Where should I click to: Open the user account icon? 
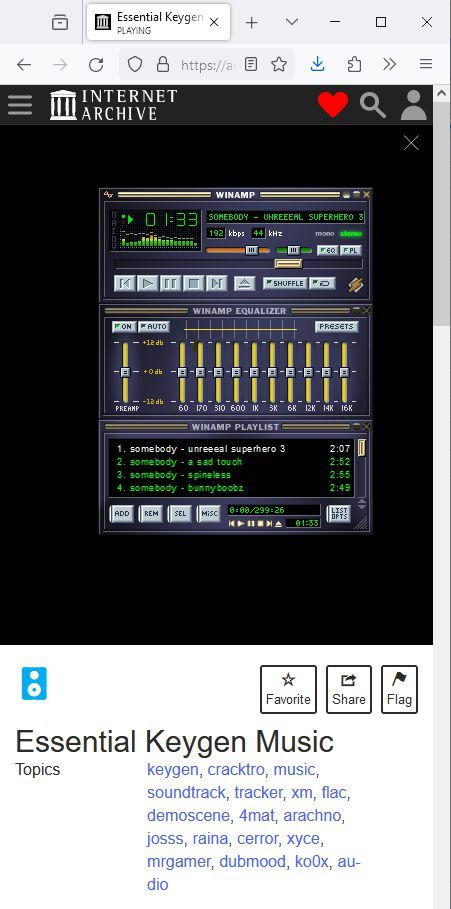(413, 105)
